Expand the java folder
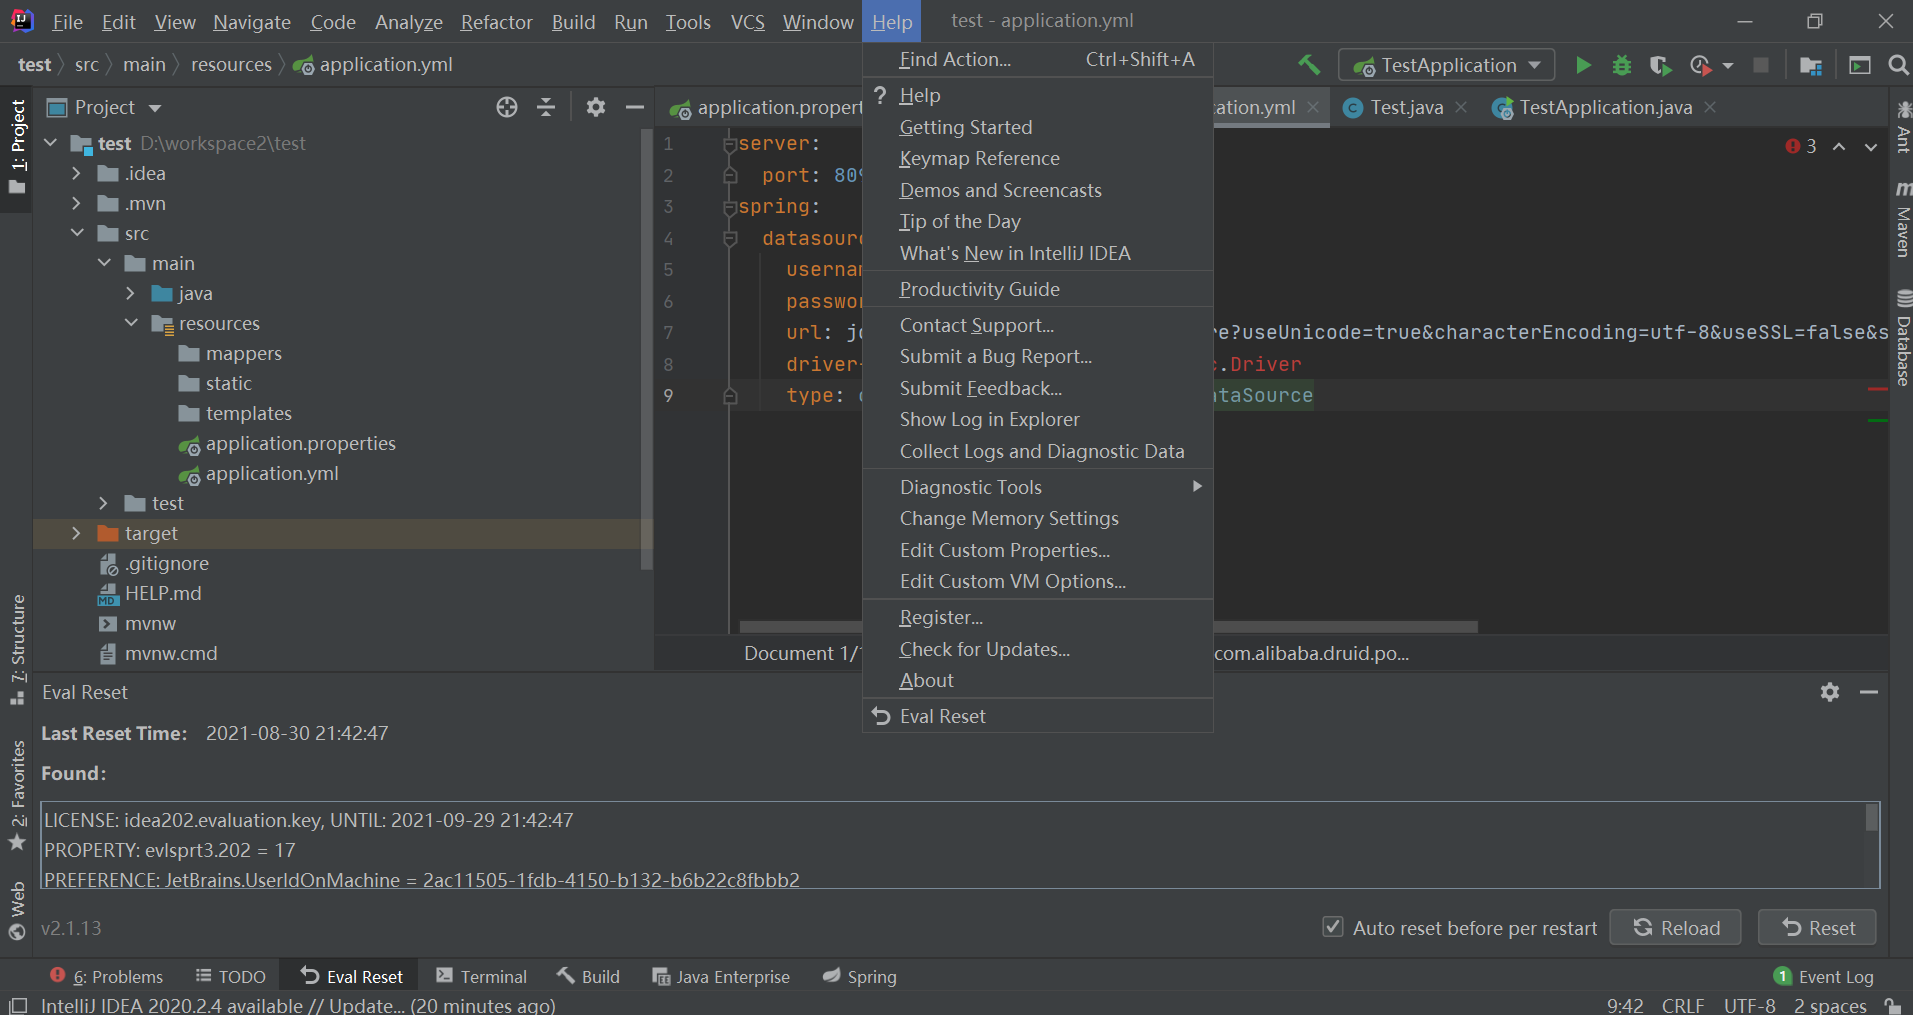The width and height of the screenshot is (1913, 1015). tap(130, 293)
